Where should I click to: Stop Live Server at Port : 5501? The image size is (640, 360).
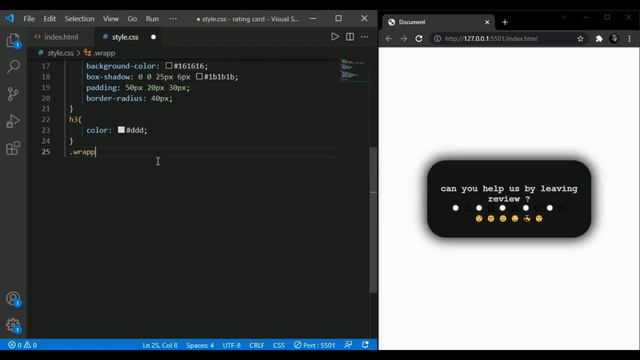click(314, 345)
